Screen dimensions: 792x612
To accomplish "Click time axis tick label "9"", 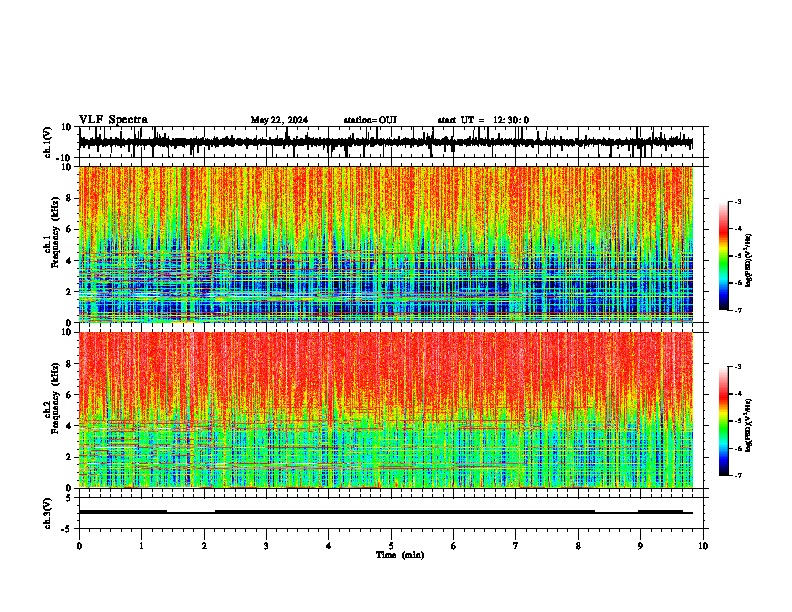I will [640, 546].
